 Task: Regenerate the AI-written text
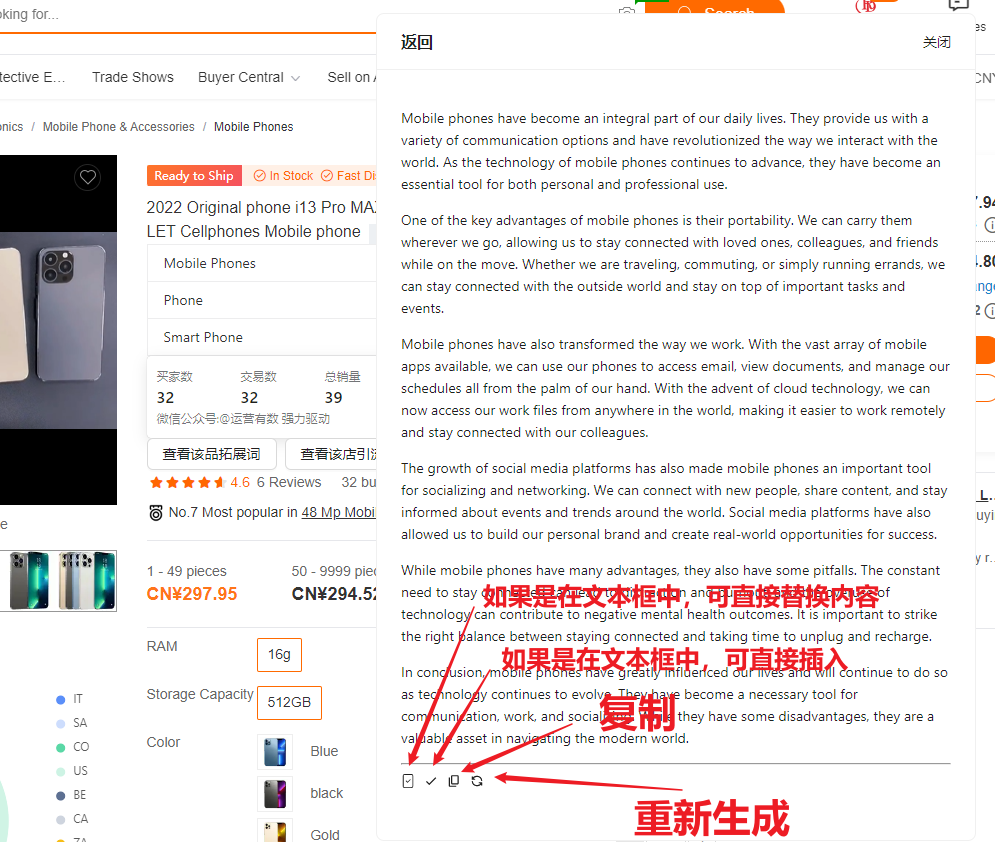point(477,780)
